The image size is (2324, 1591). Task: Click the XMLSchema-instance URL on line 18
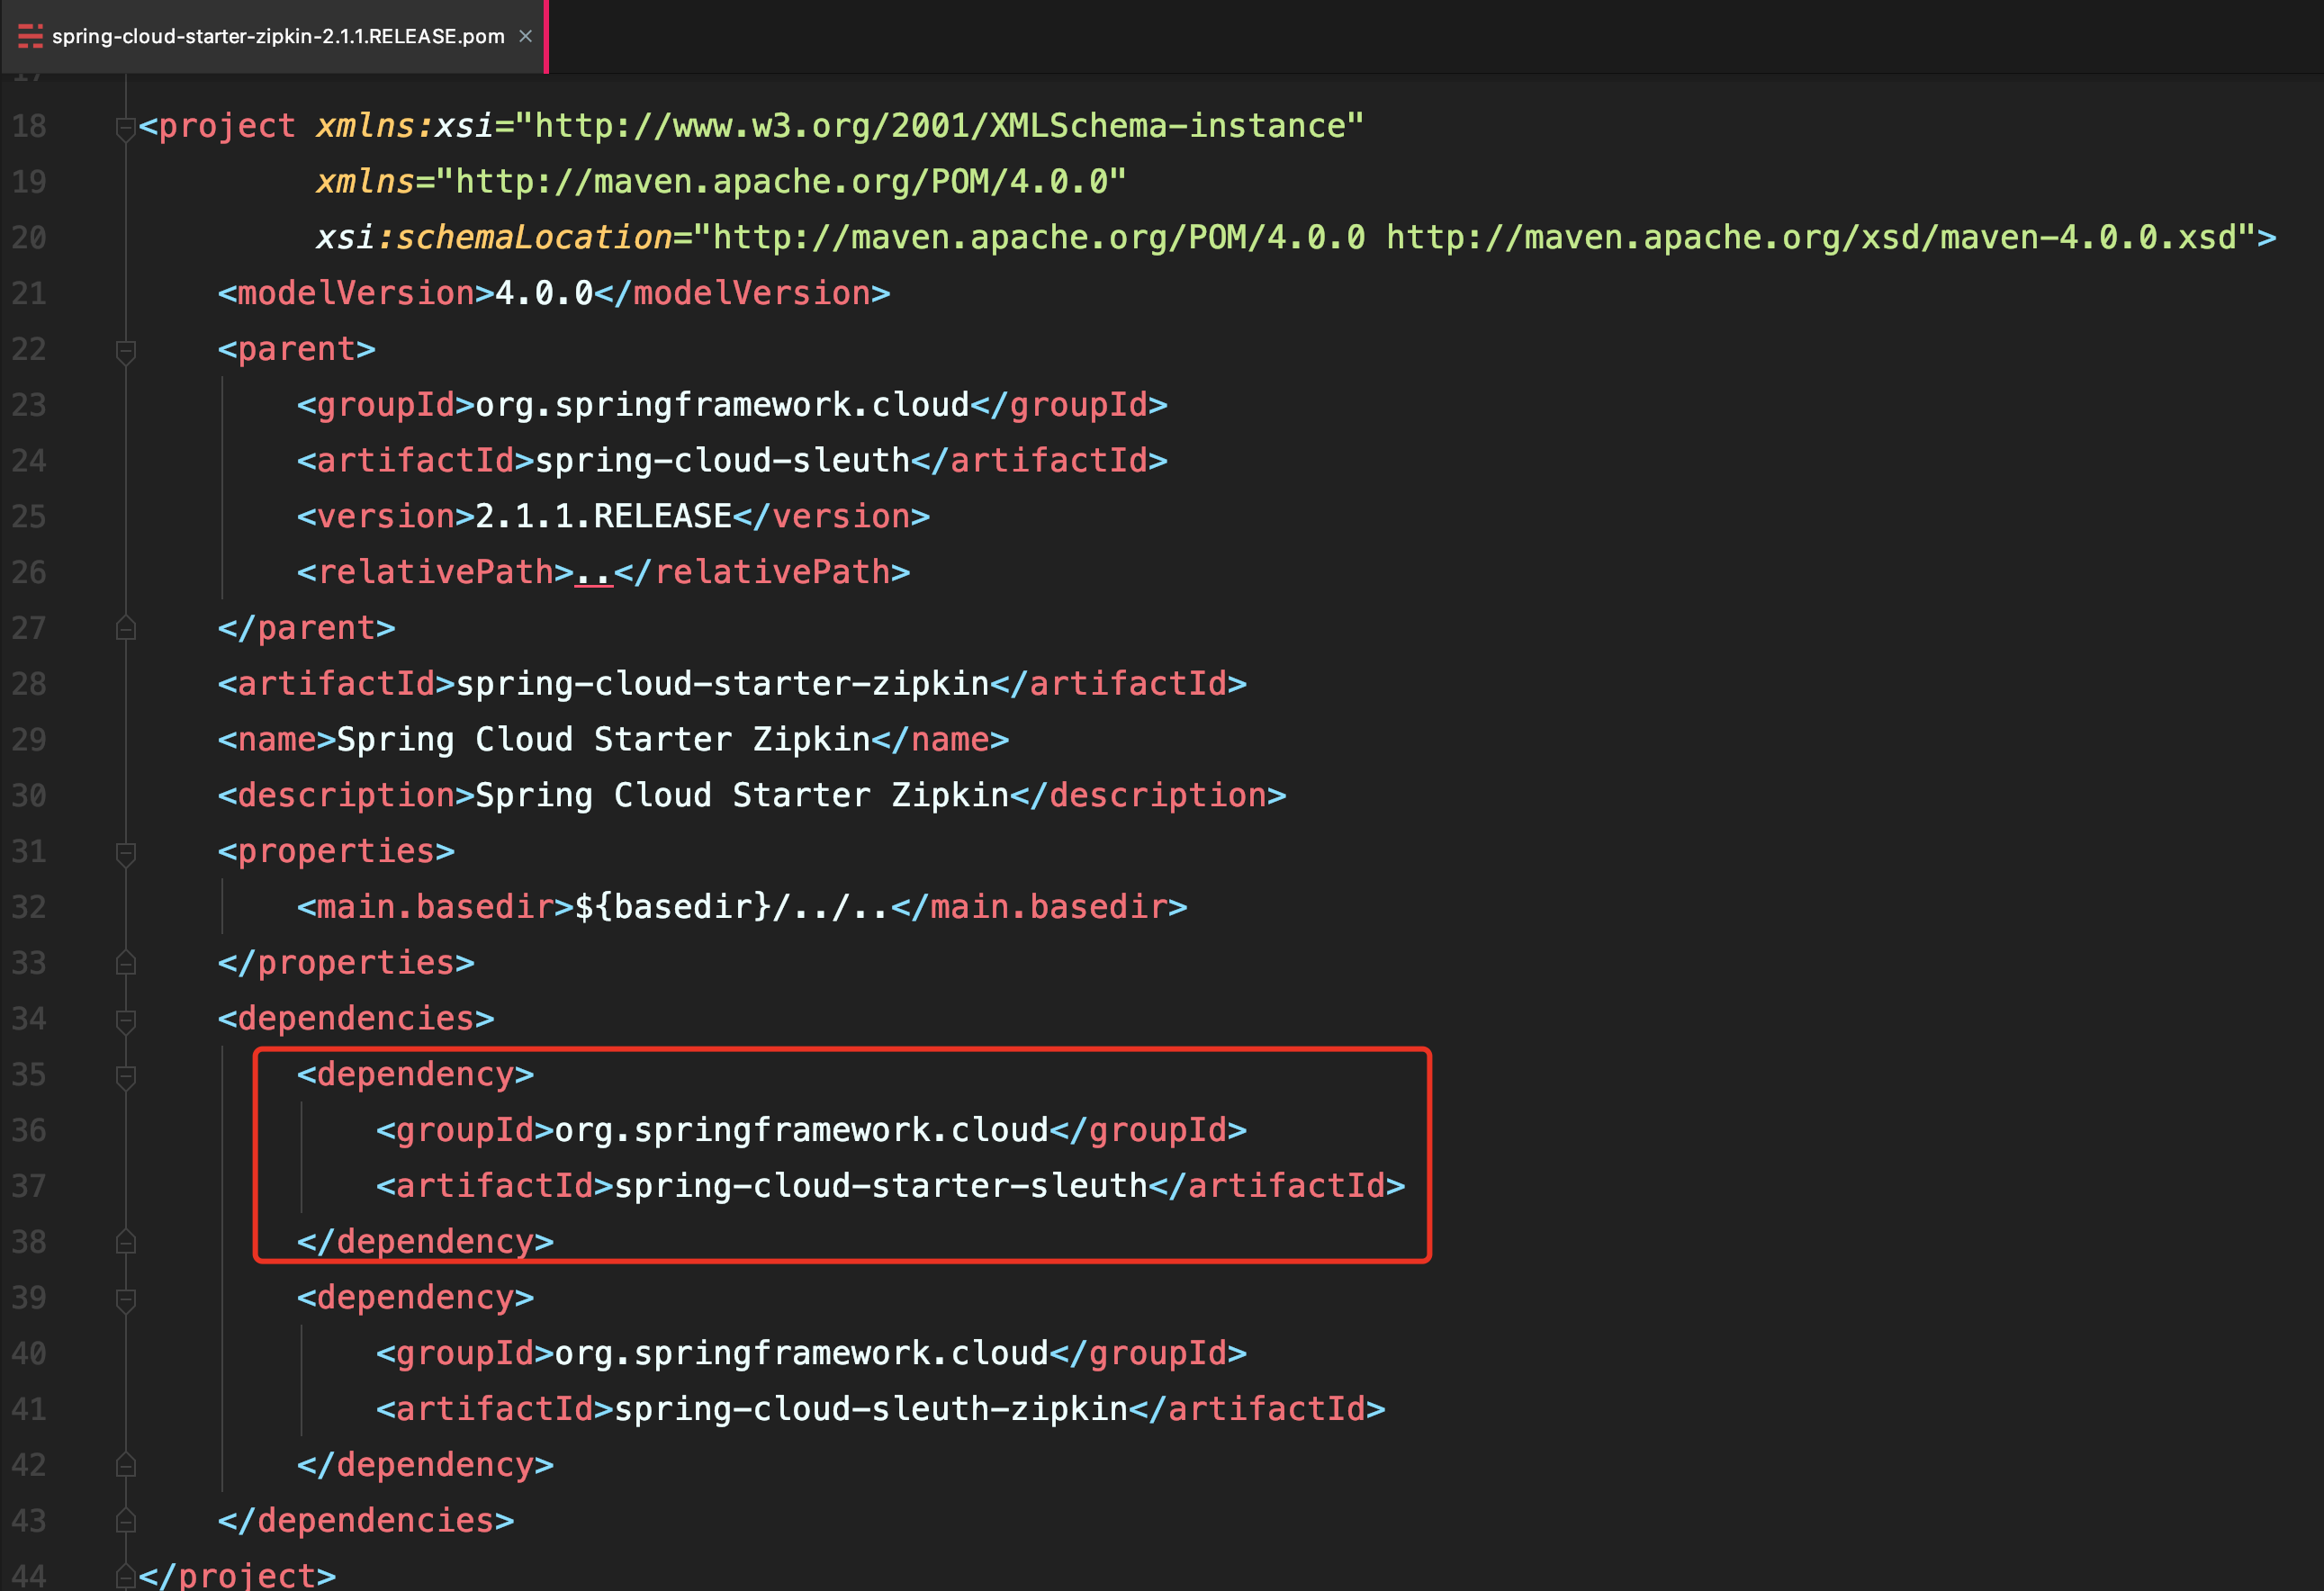pyautogui.click(x=938, y=126)
